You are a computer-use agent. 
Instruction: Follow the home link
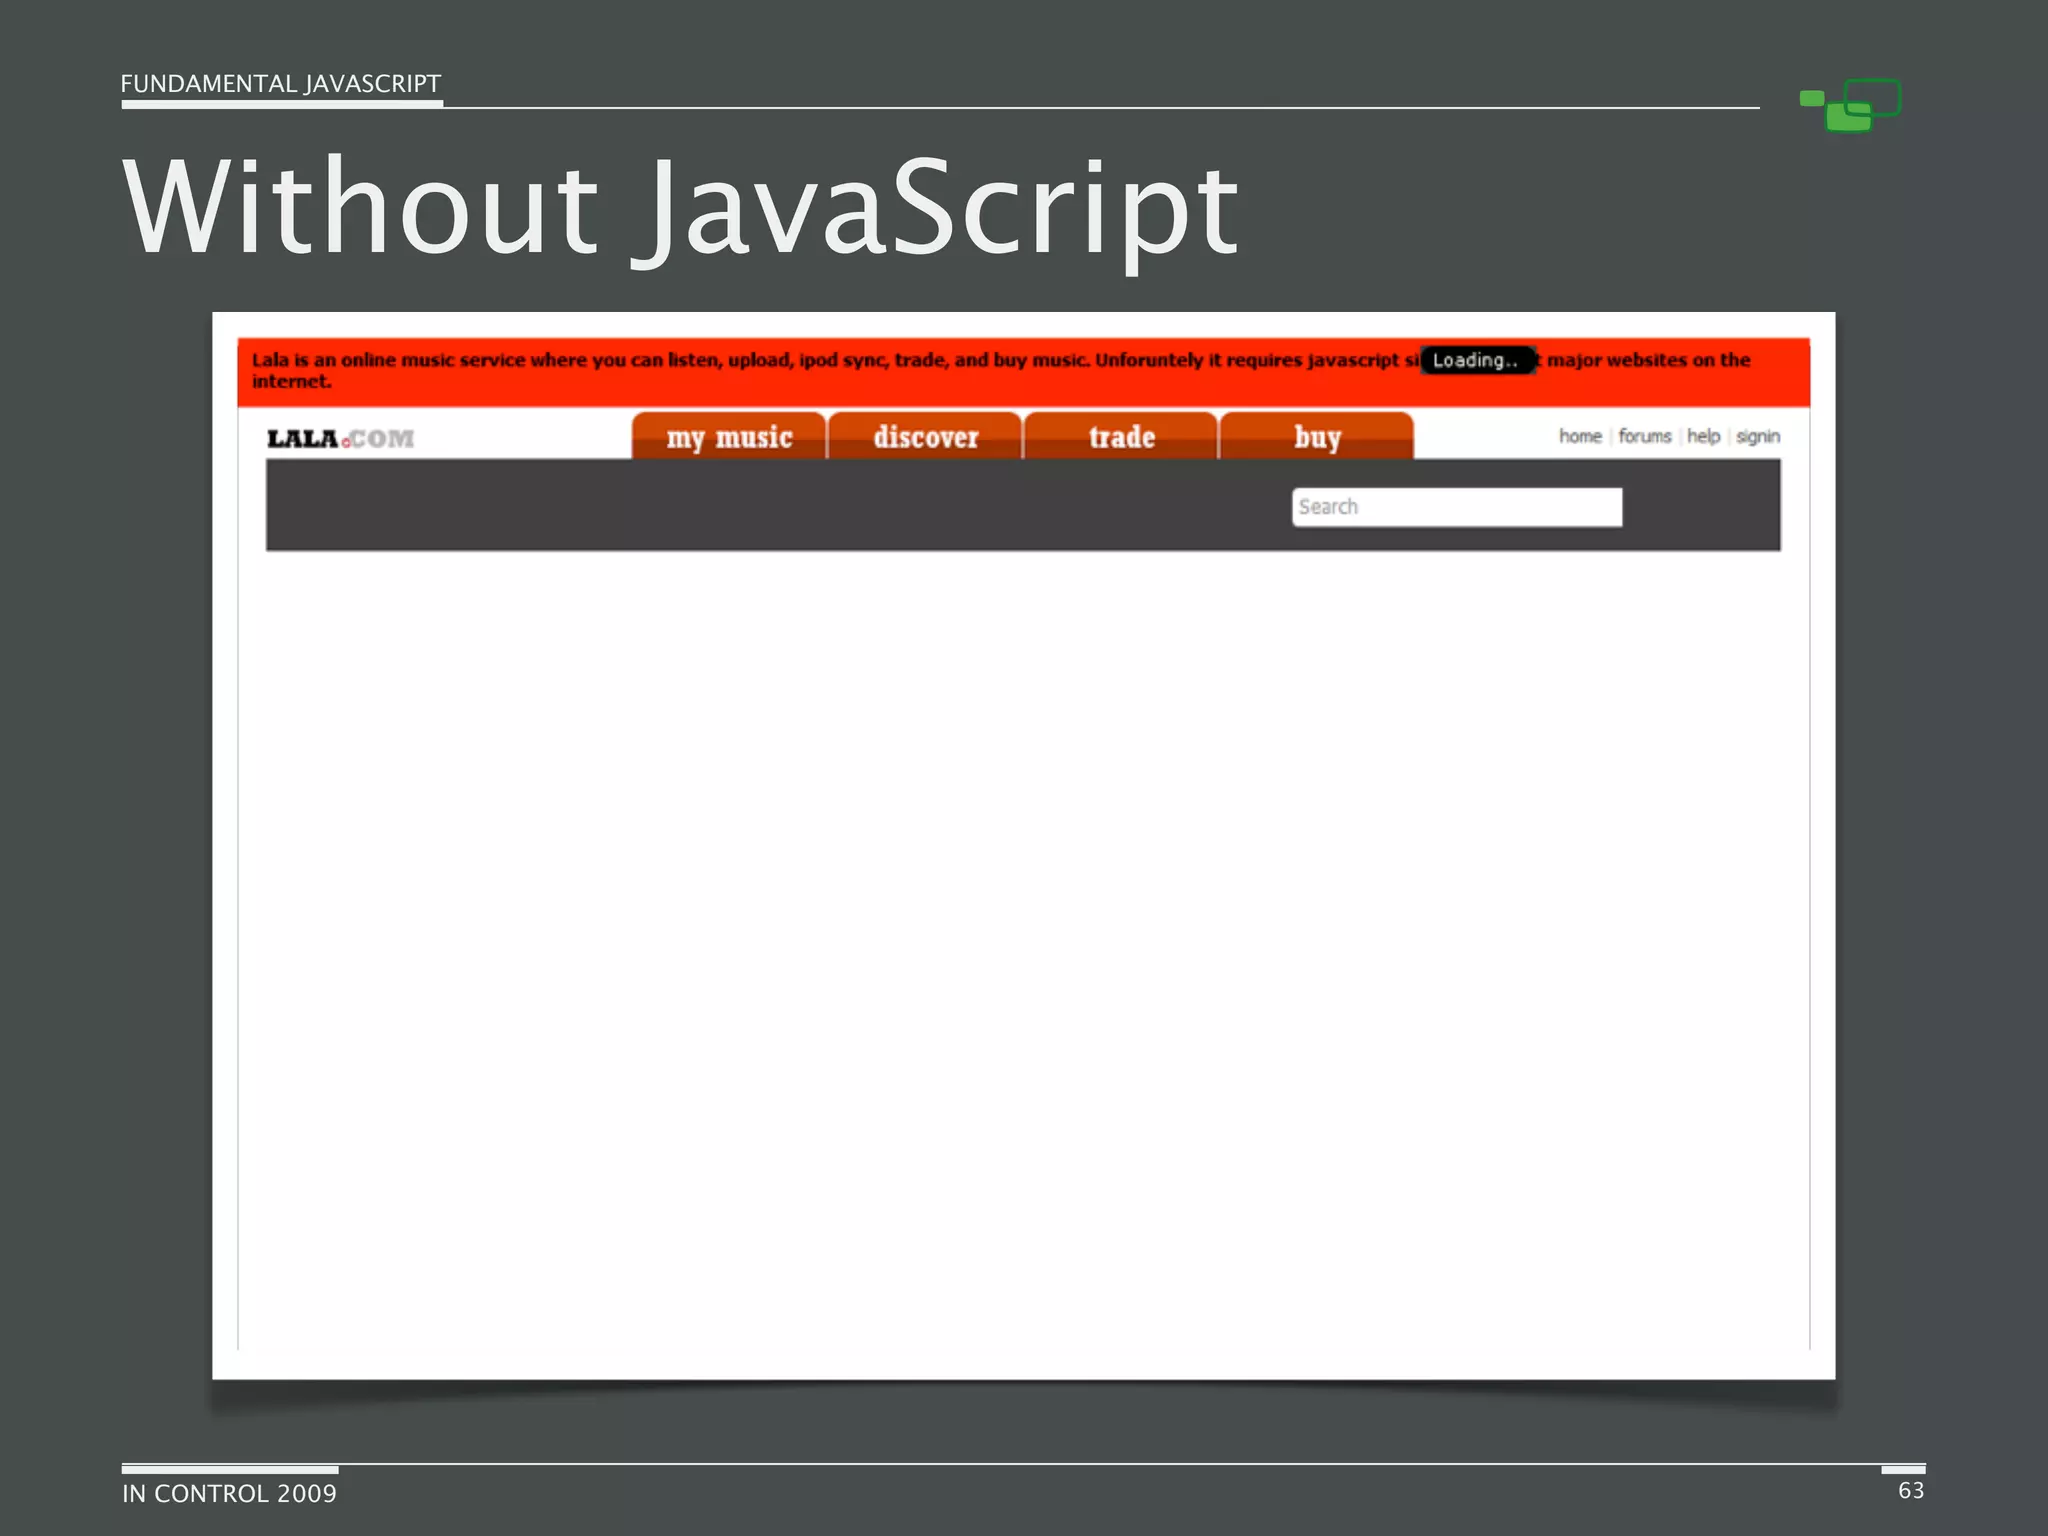1580,436
